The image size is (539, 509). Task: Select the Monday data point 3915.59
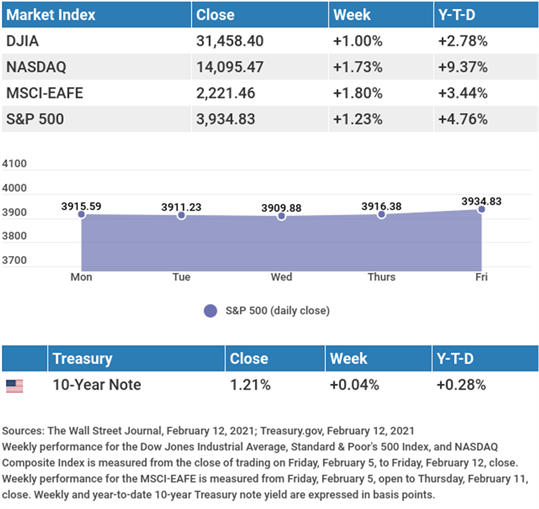81,214
